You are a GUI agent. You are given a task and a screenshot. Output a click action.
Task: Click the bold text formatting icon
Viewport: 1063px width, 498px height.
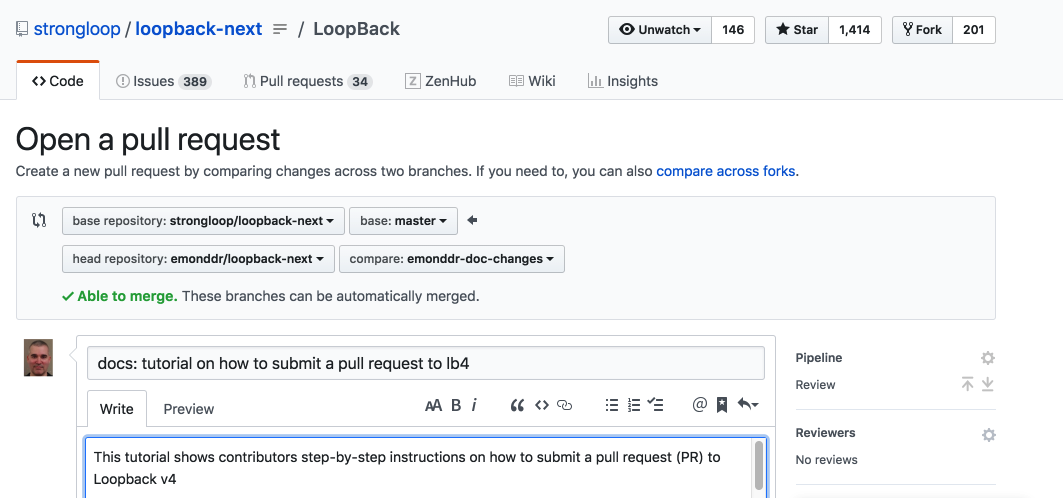456,405
